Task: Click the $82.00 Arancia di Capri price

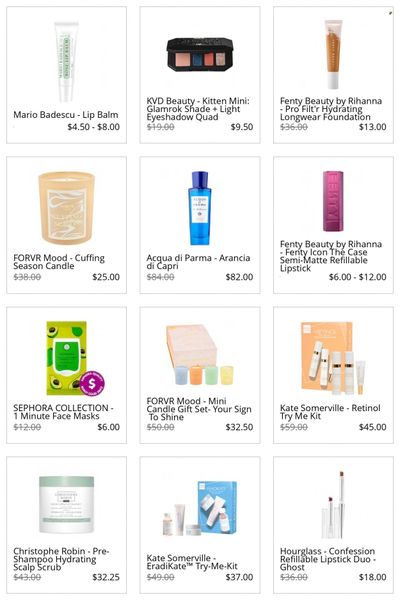Action: [x=239, y=277]
